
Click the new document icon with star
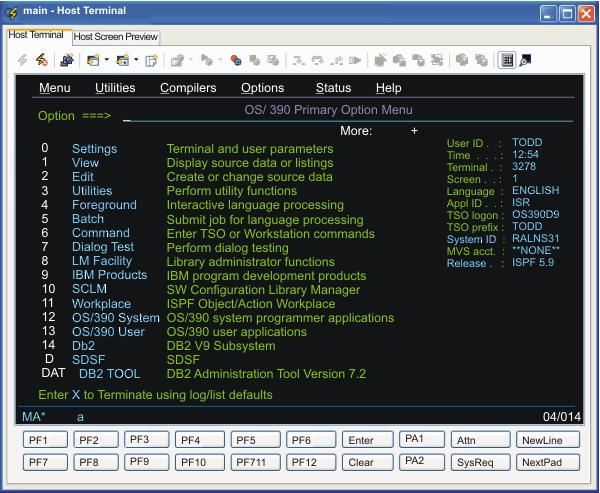152,60
